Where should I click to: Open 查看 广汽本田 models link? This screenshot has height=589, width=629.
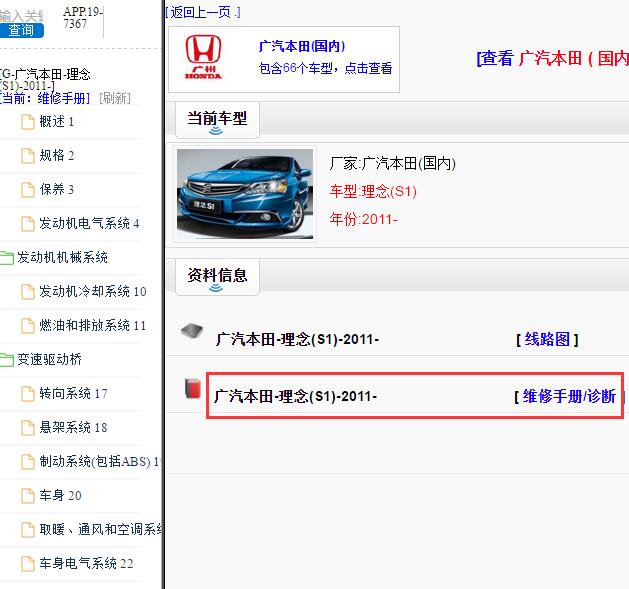point(552,59)
